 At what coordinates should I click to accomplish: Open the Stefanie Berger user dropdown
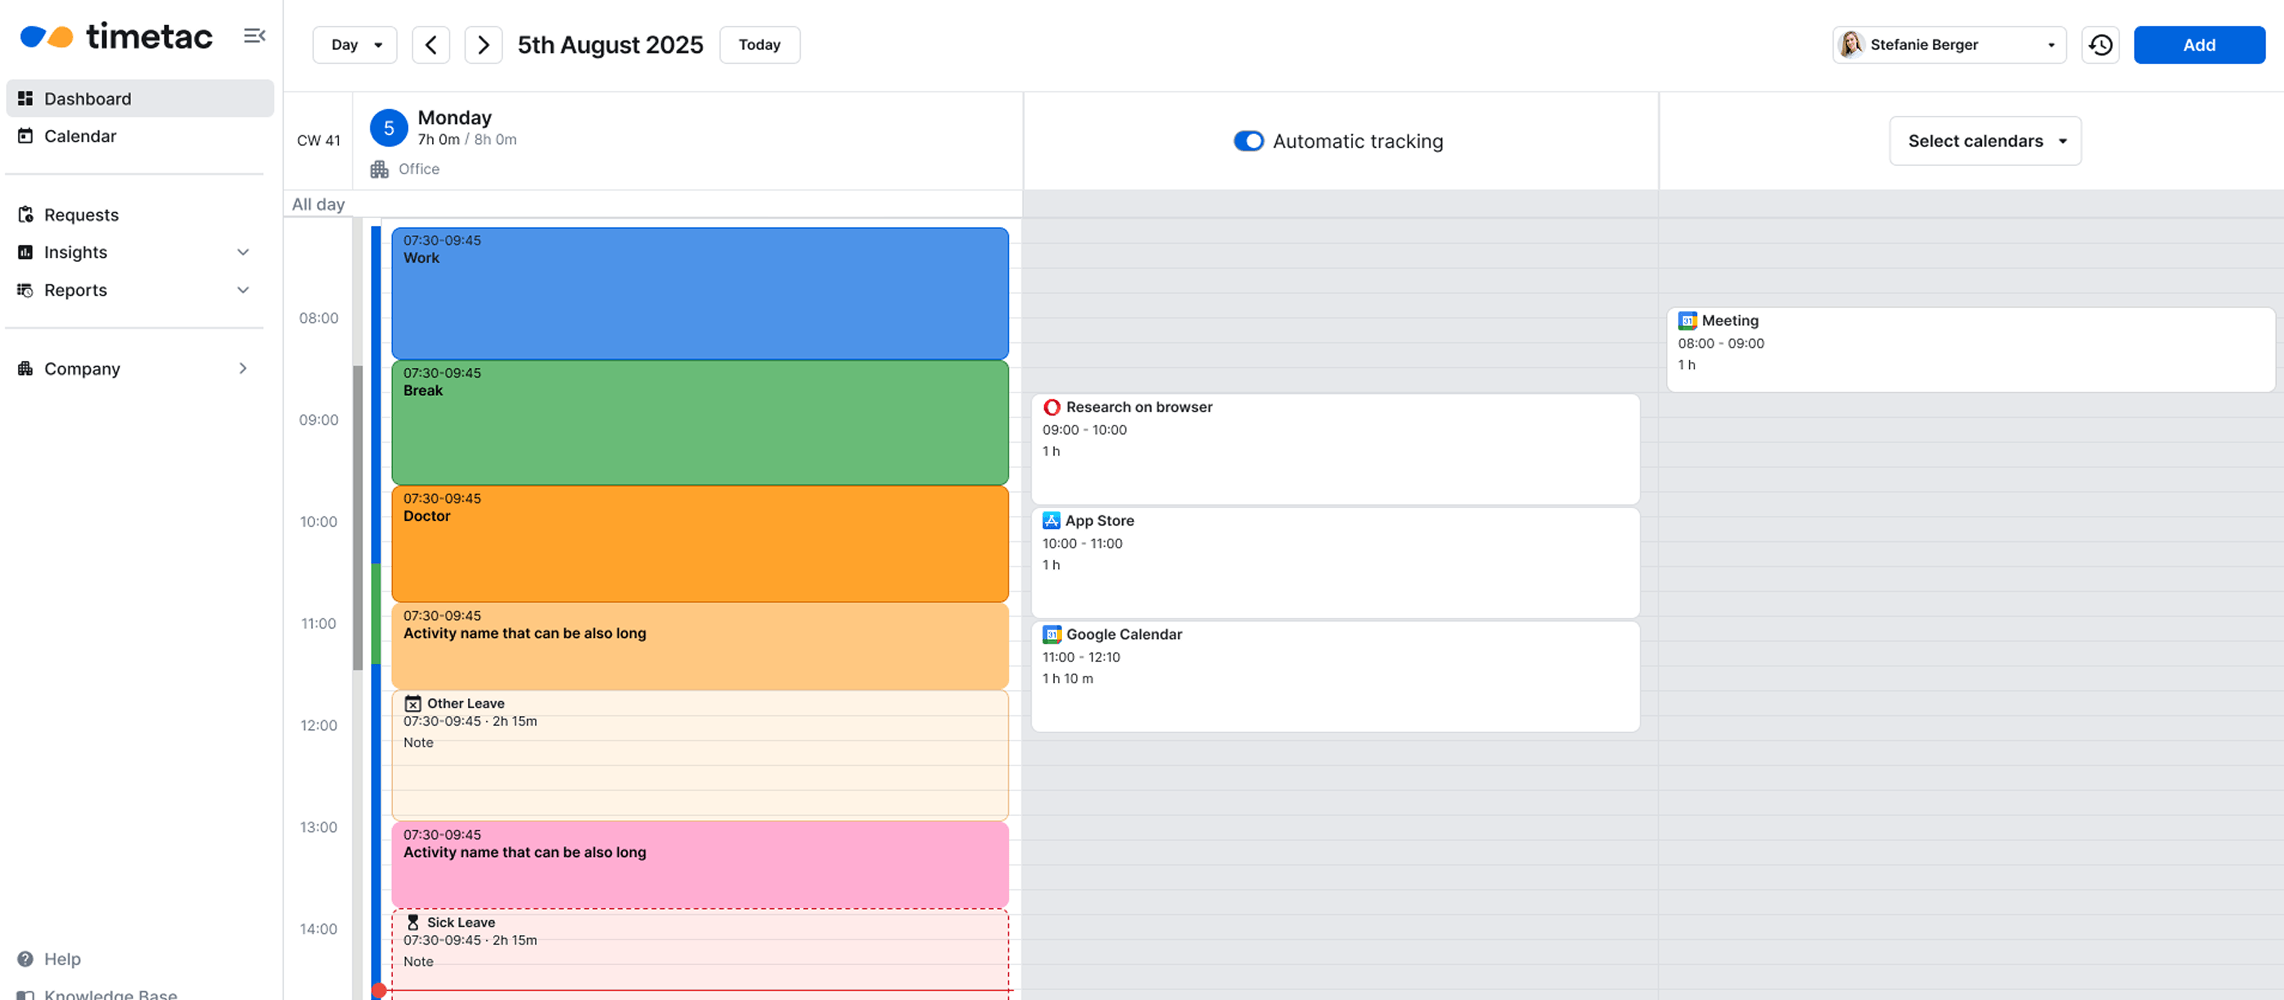[x=1949, y=45]
